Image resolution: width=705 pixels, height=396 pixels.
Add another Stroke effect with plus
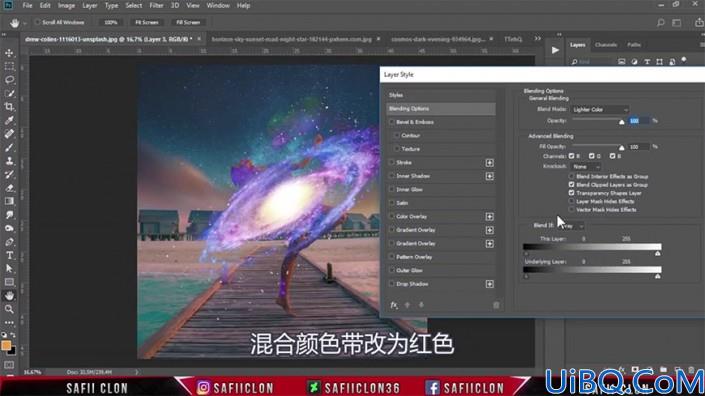tap(490, 163)
